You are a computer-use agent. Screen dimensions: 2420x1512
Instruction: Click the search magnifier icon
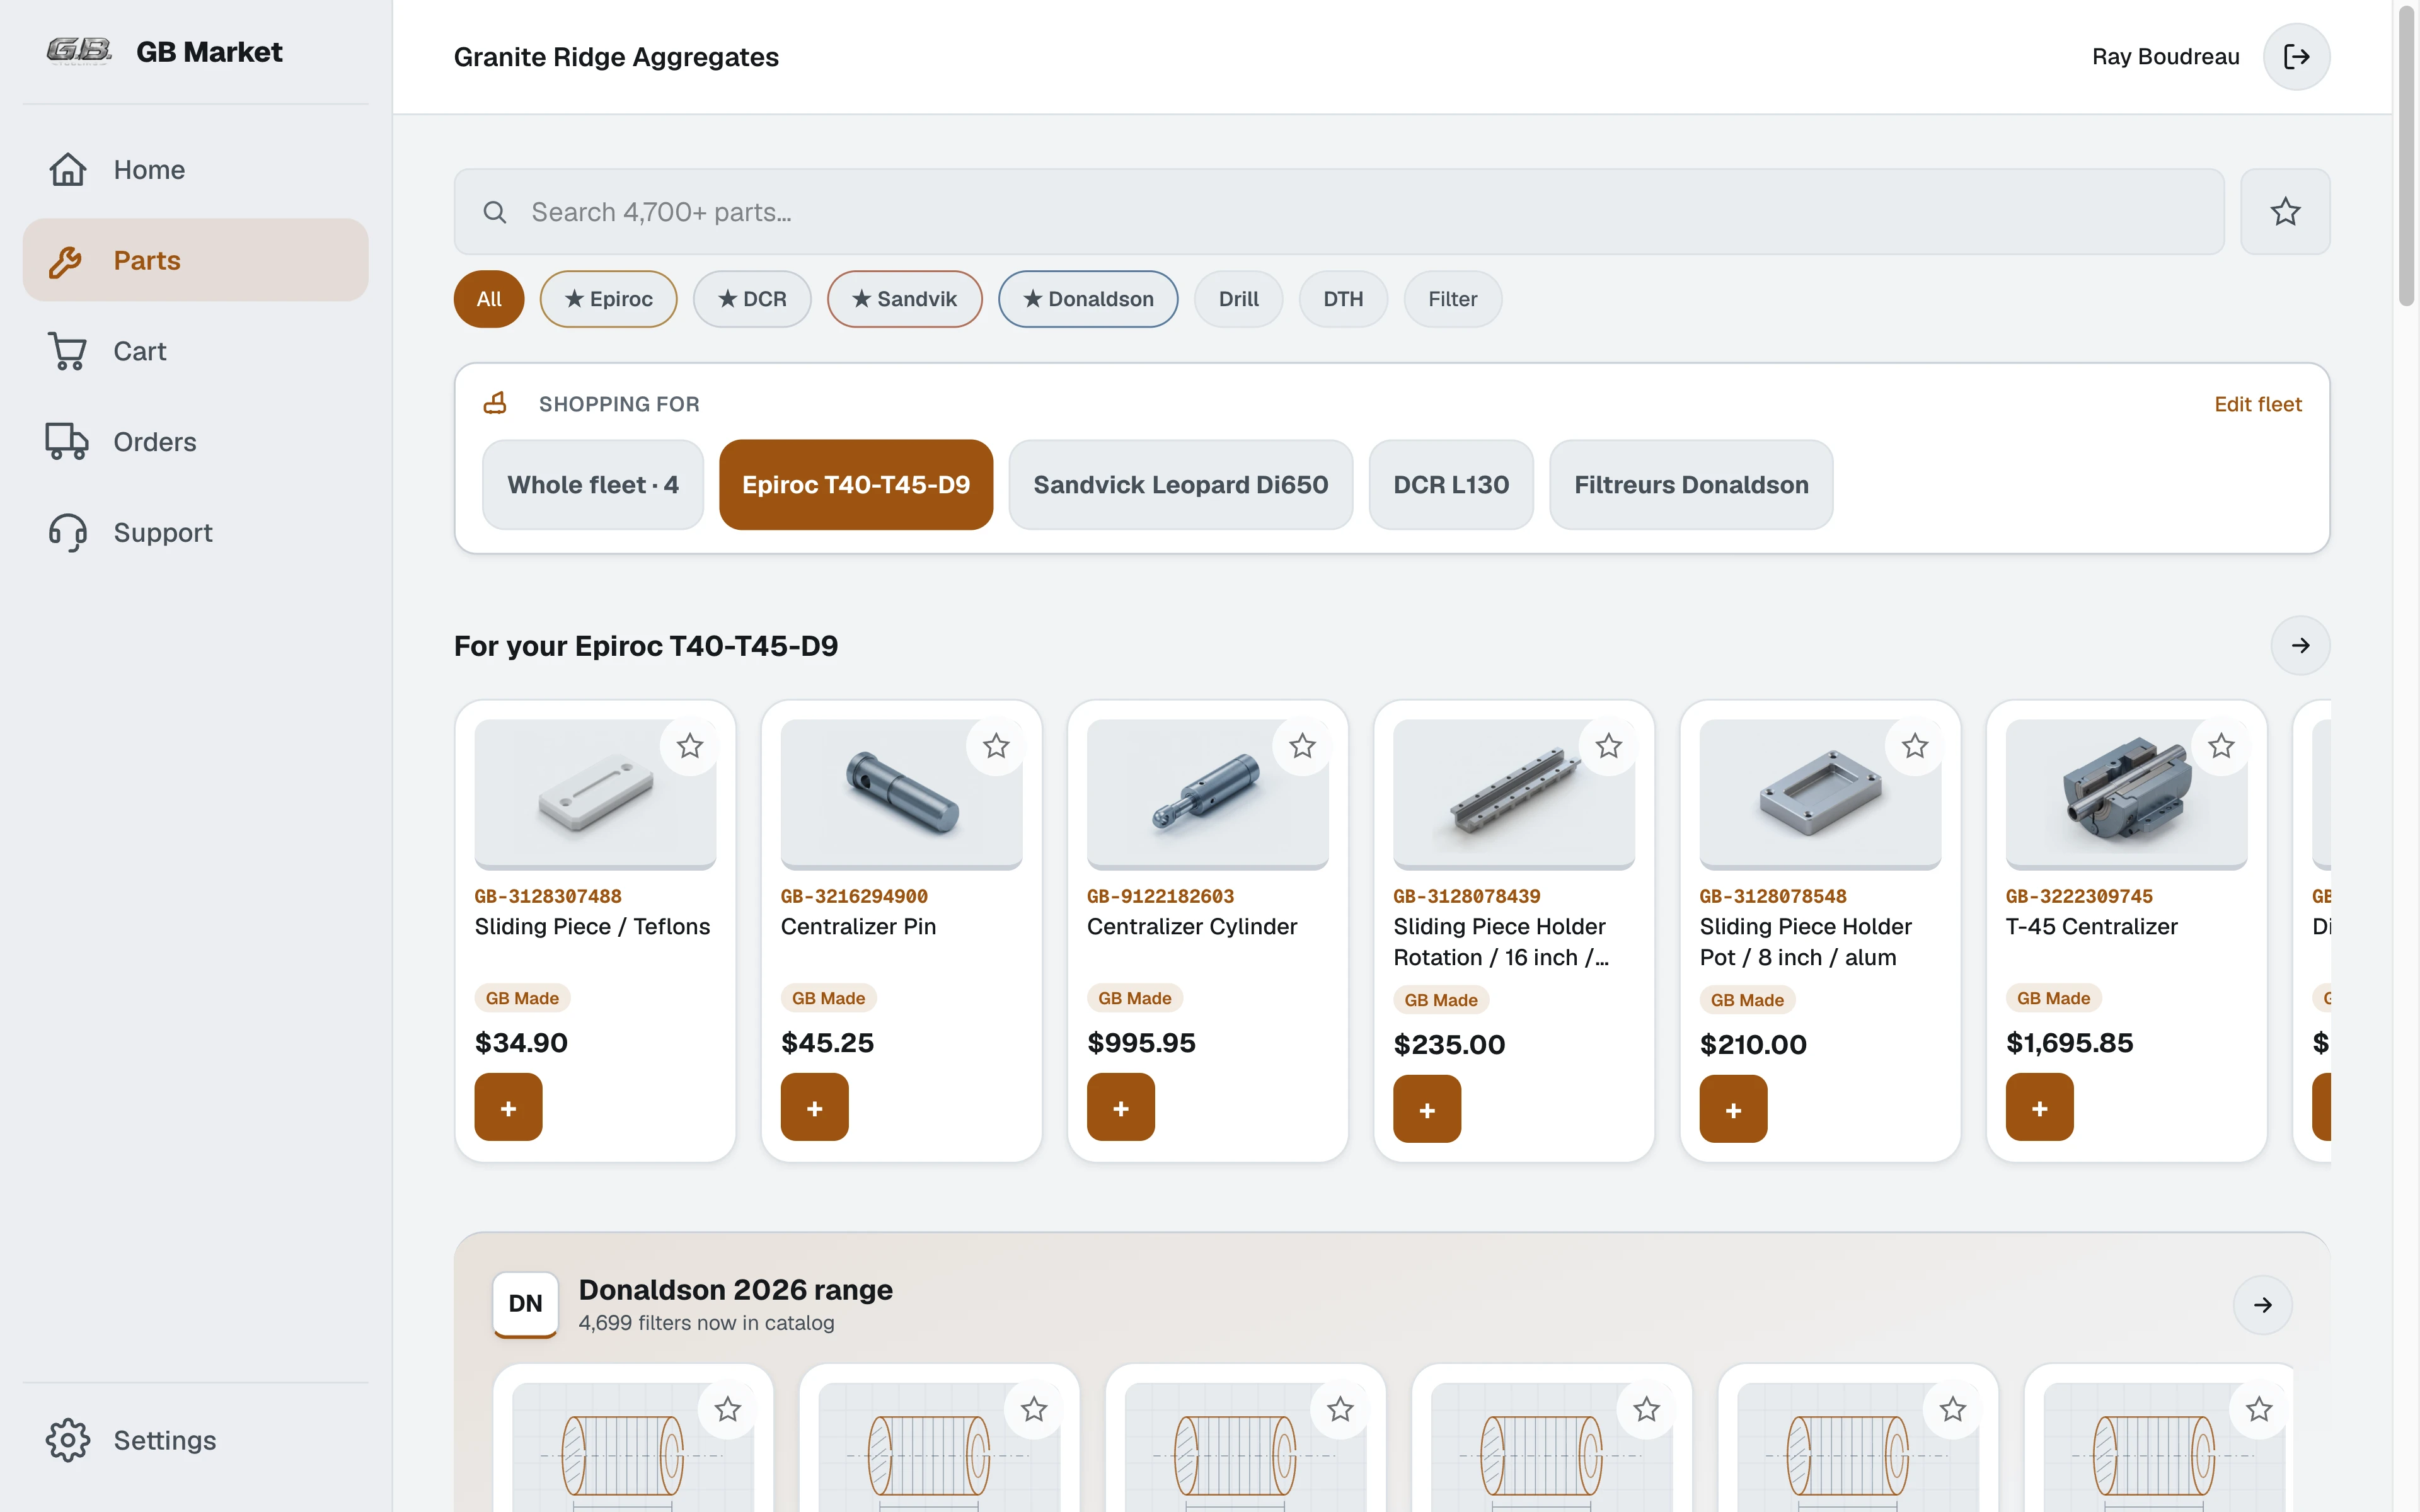(x=495, y=212)
